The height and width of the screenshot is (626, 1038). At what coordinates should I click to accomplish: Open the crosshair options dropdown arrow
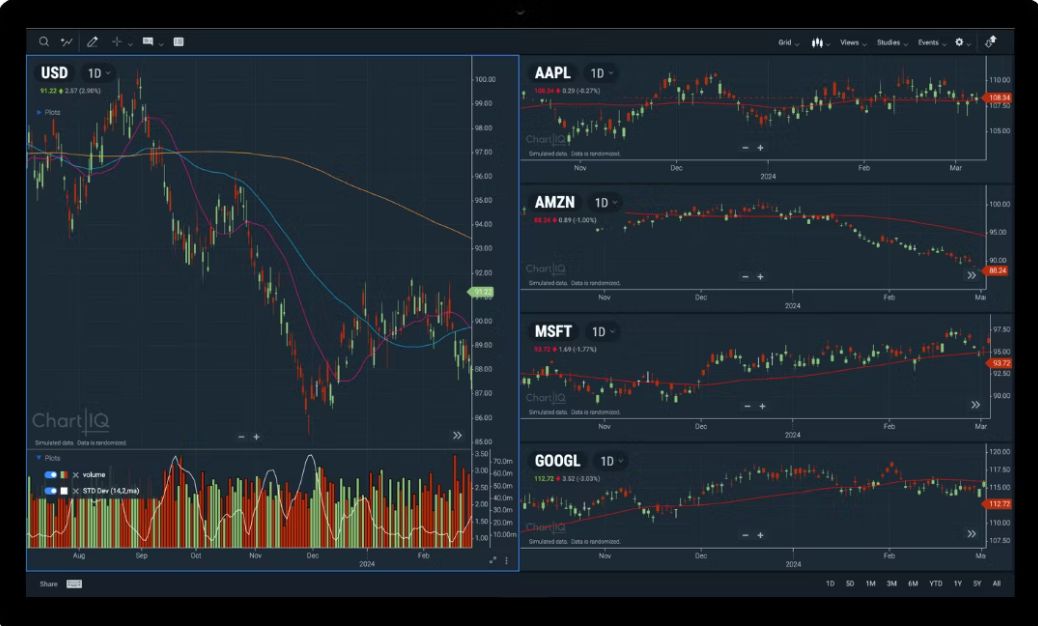(x=130, y=44)
